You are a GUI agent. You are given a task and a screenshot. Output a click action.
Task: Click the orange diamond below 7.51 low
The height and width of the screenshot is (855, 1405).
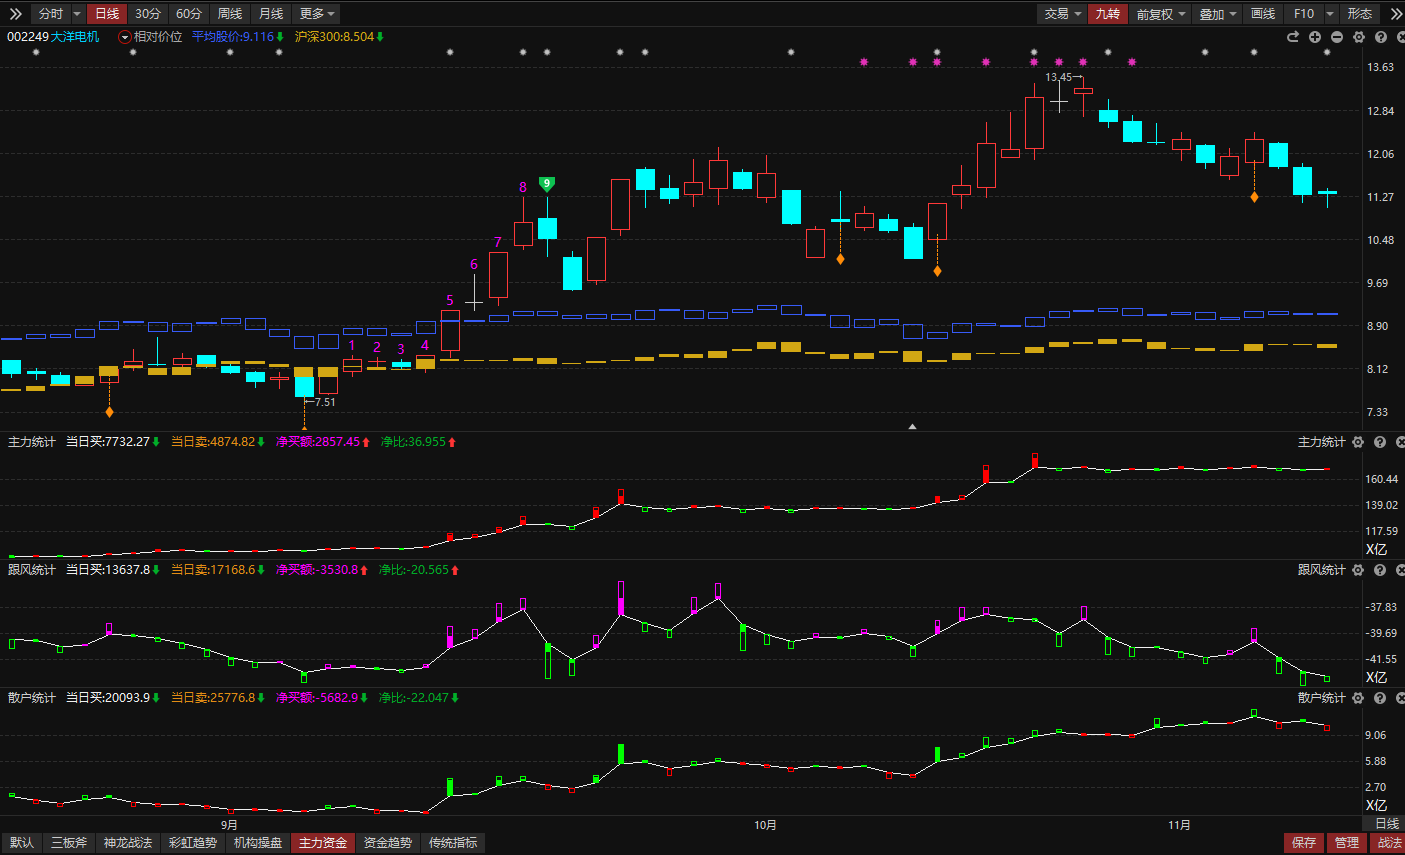pyautogui.click(x=304, y=428)
